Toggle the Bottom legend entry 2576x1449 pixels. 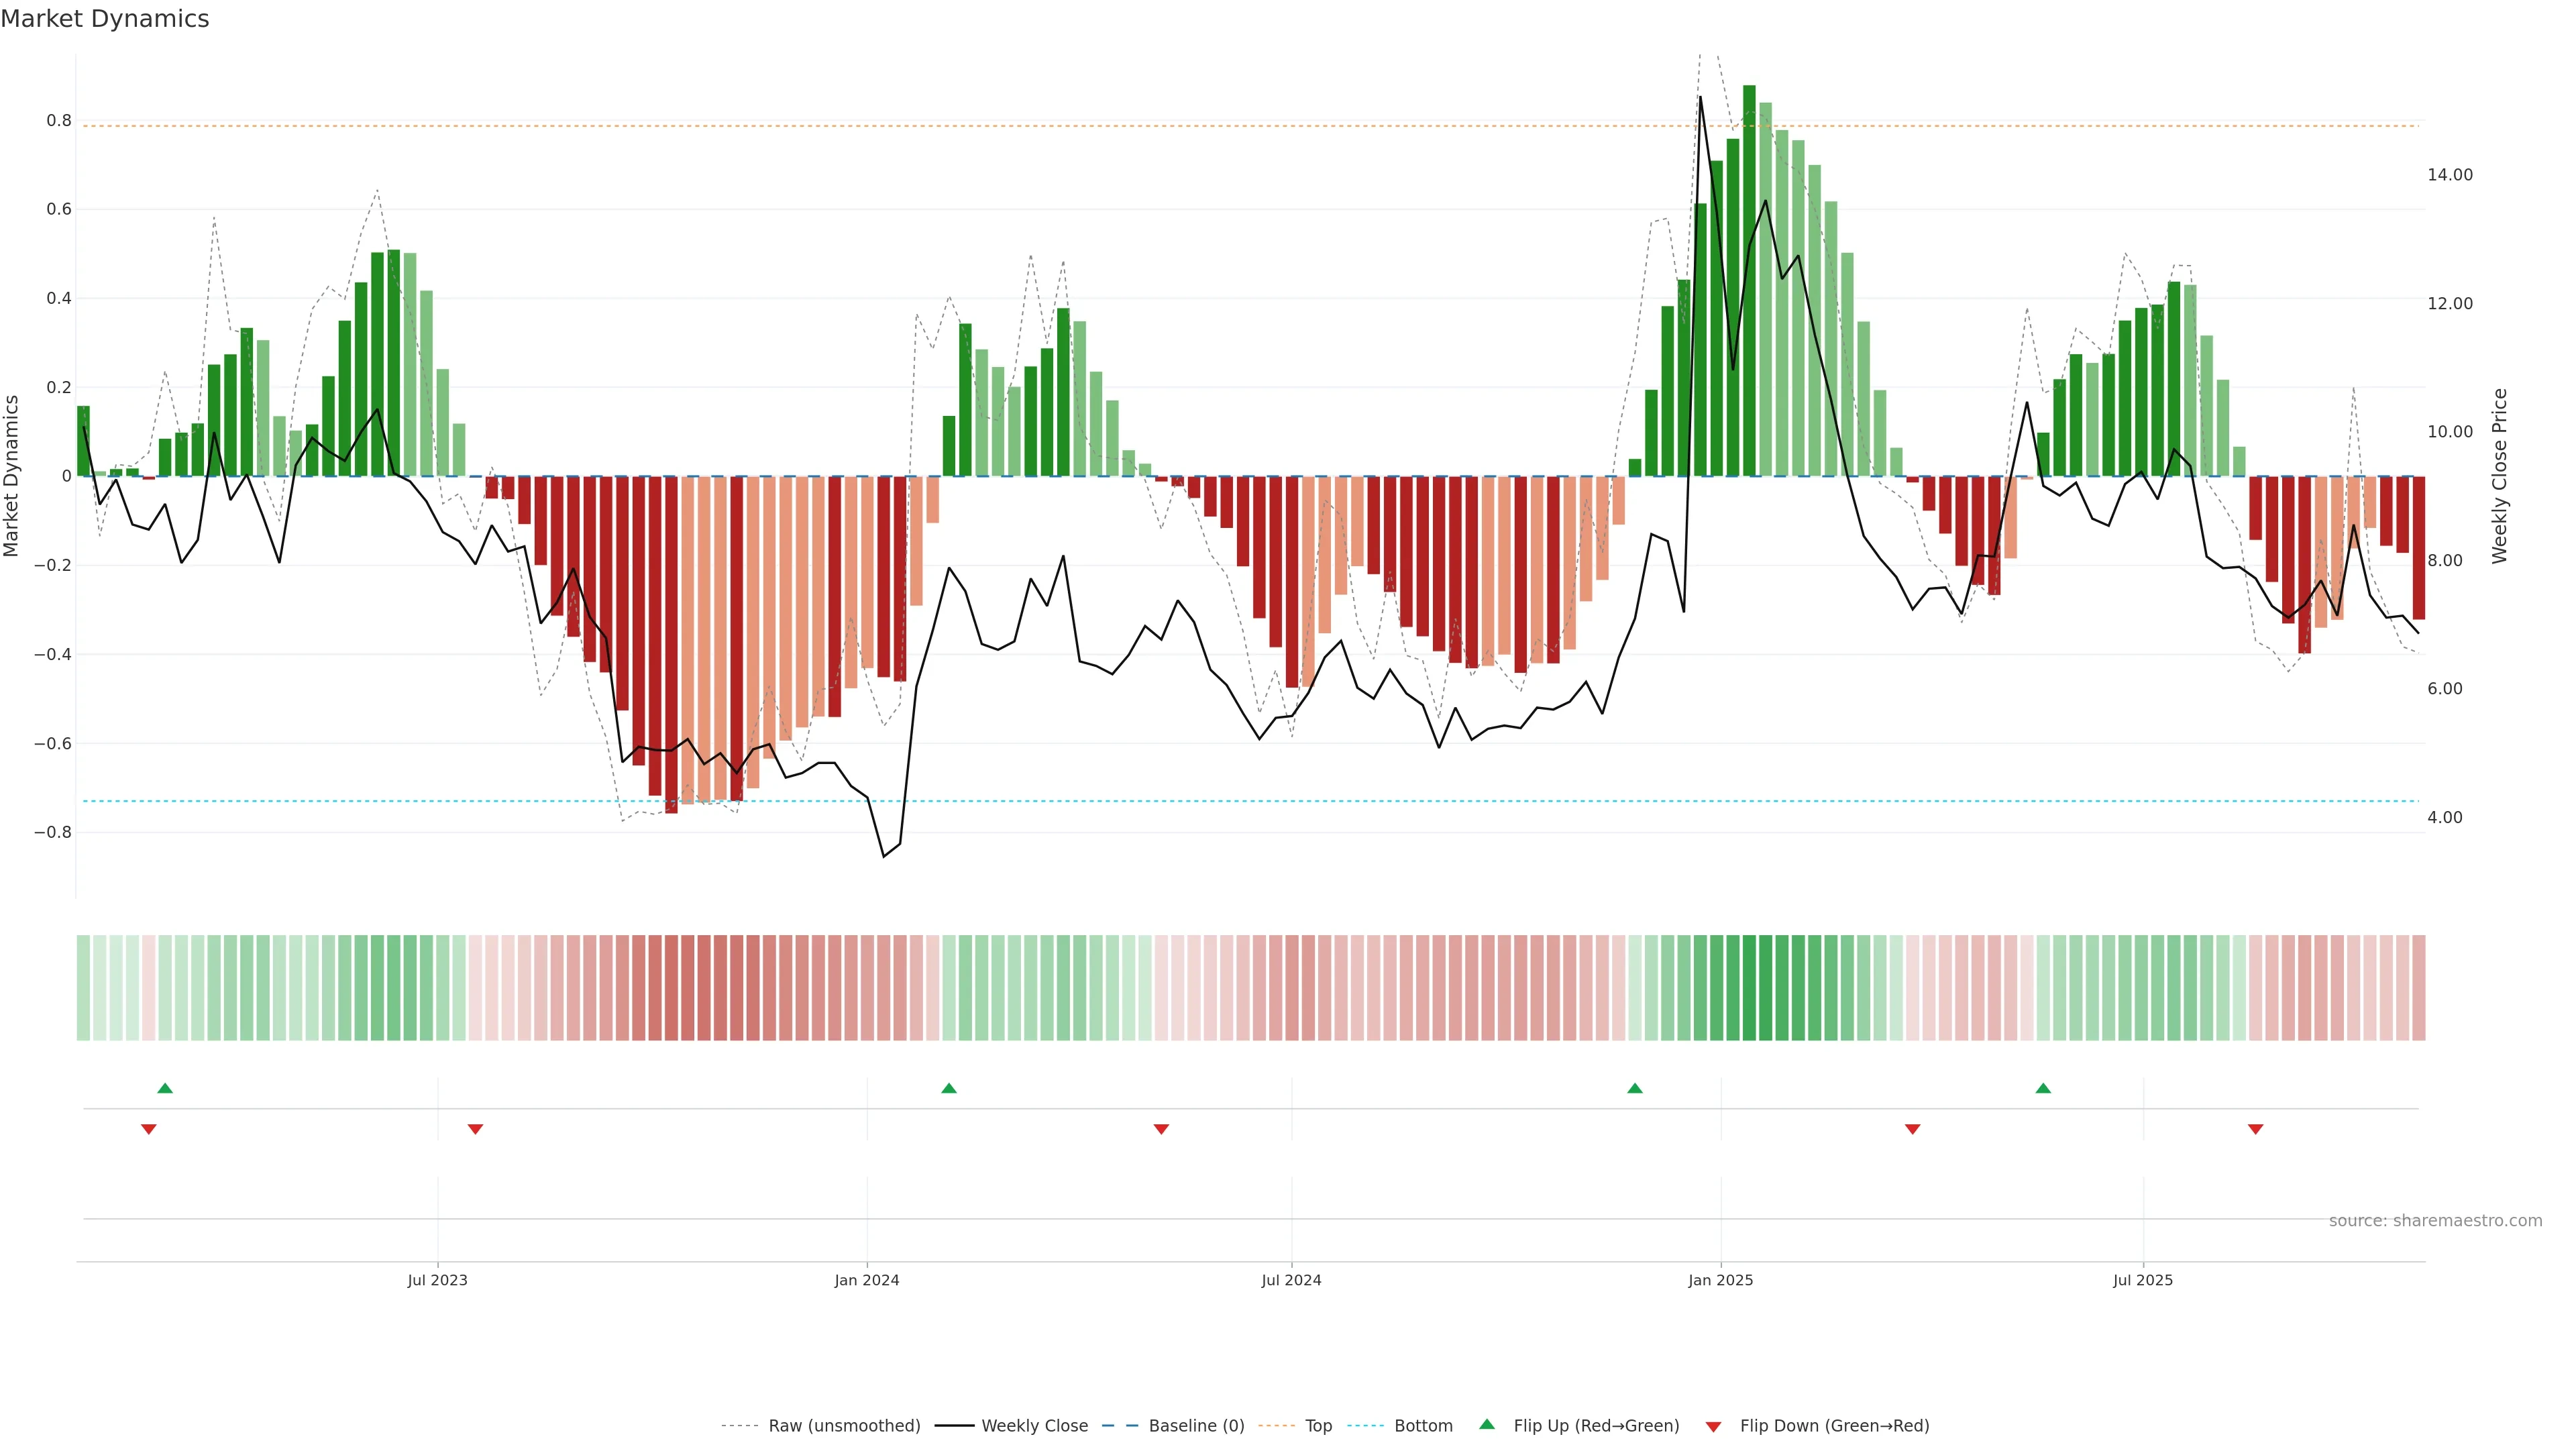tap(1423, 1426)
